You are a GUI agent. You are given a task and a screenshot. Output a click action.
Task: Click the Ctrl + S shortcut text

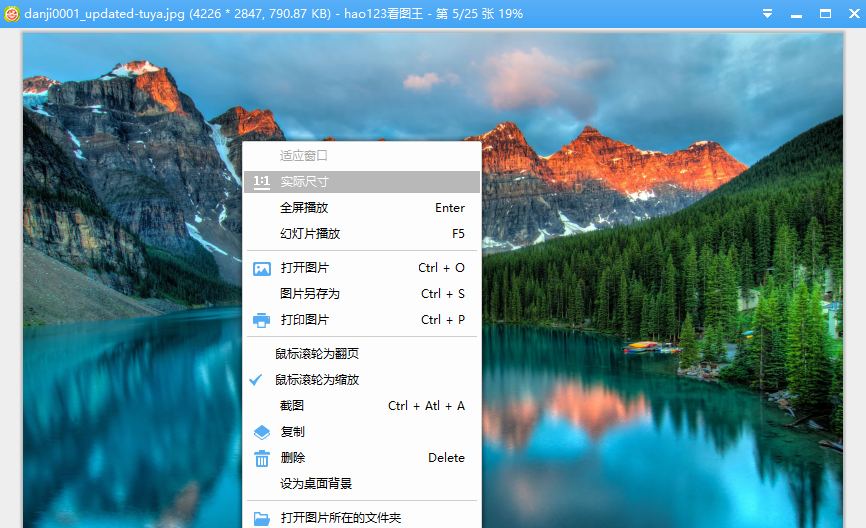click(443, 294)
